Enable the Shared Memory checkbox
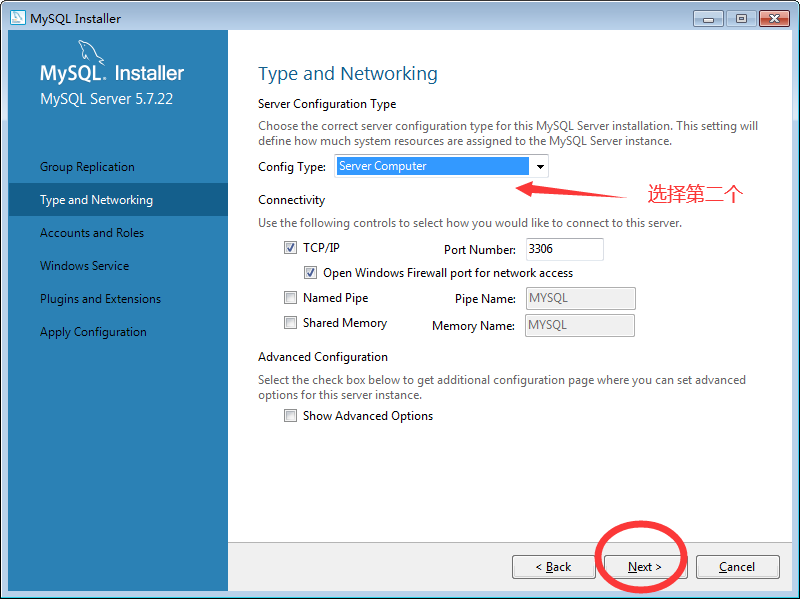This screenshot has height=599, width=800. [290, 322]
